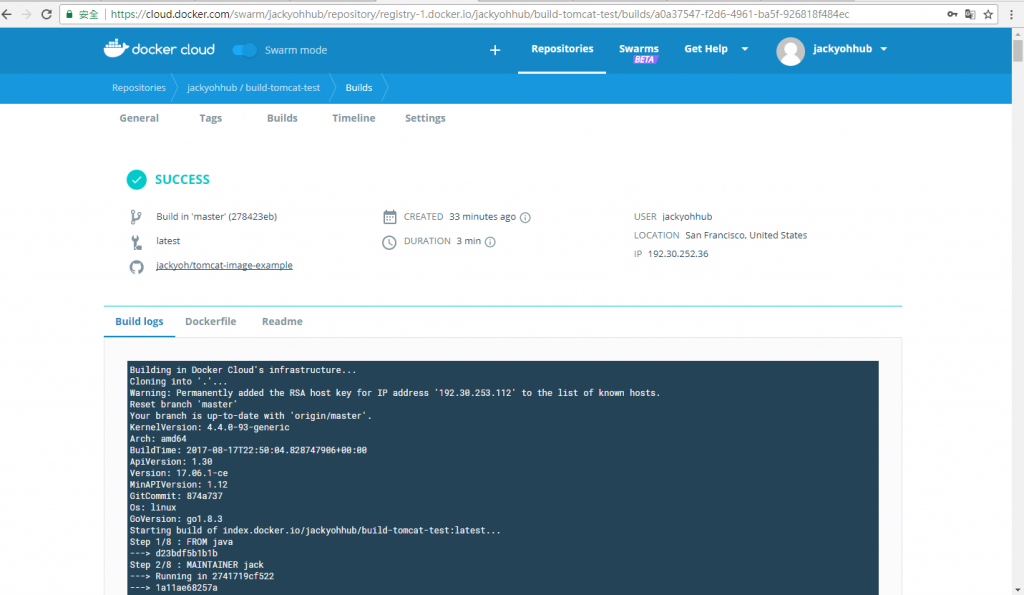Image resolution: width=1024 pixels, height=595 pixels.
Task: Click log line 'Os: linux'
Action: [x=153, y=507]
